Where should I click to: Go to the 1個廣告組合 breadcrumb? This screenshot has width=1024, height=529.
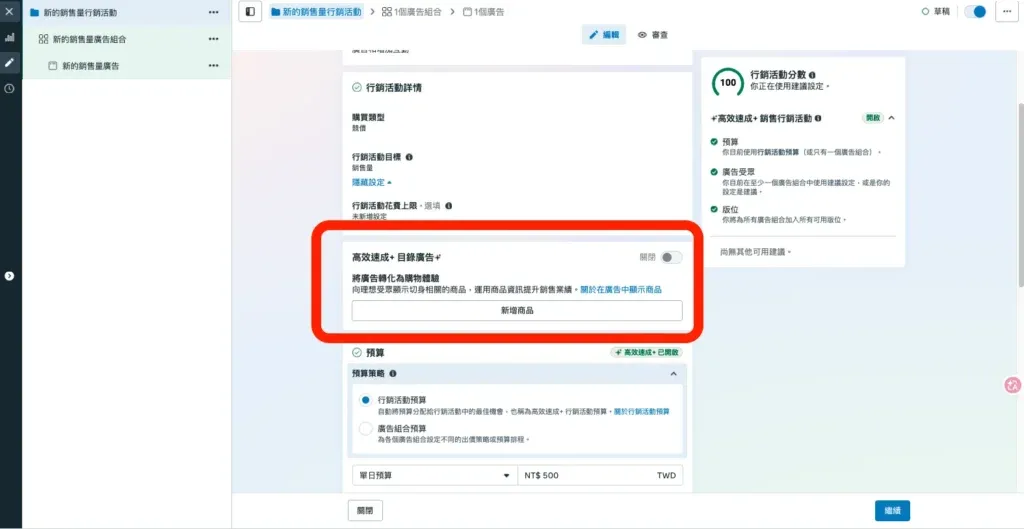(x=411, y=12)
